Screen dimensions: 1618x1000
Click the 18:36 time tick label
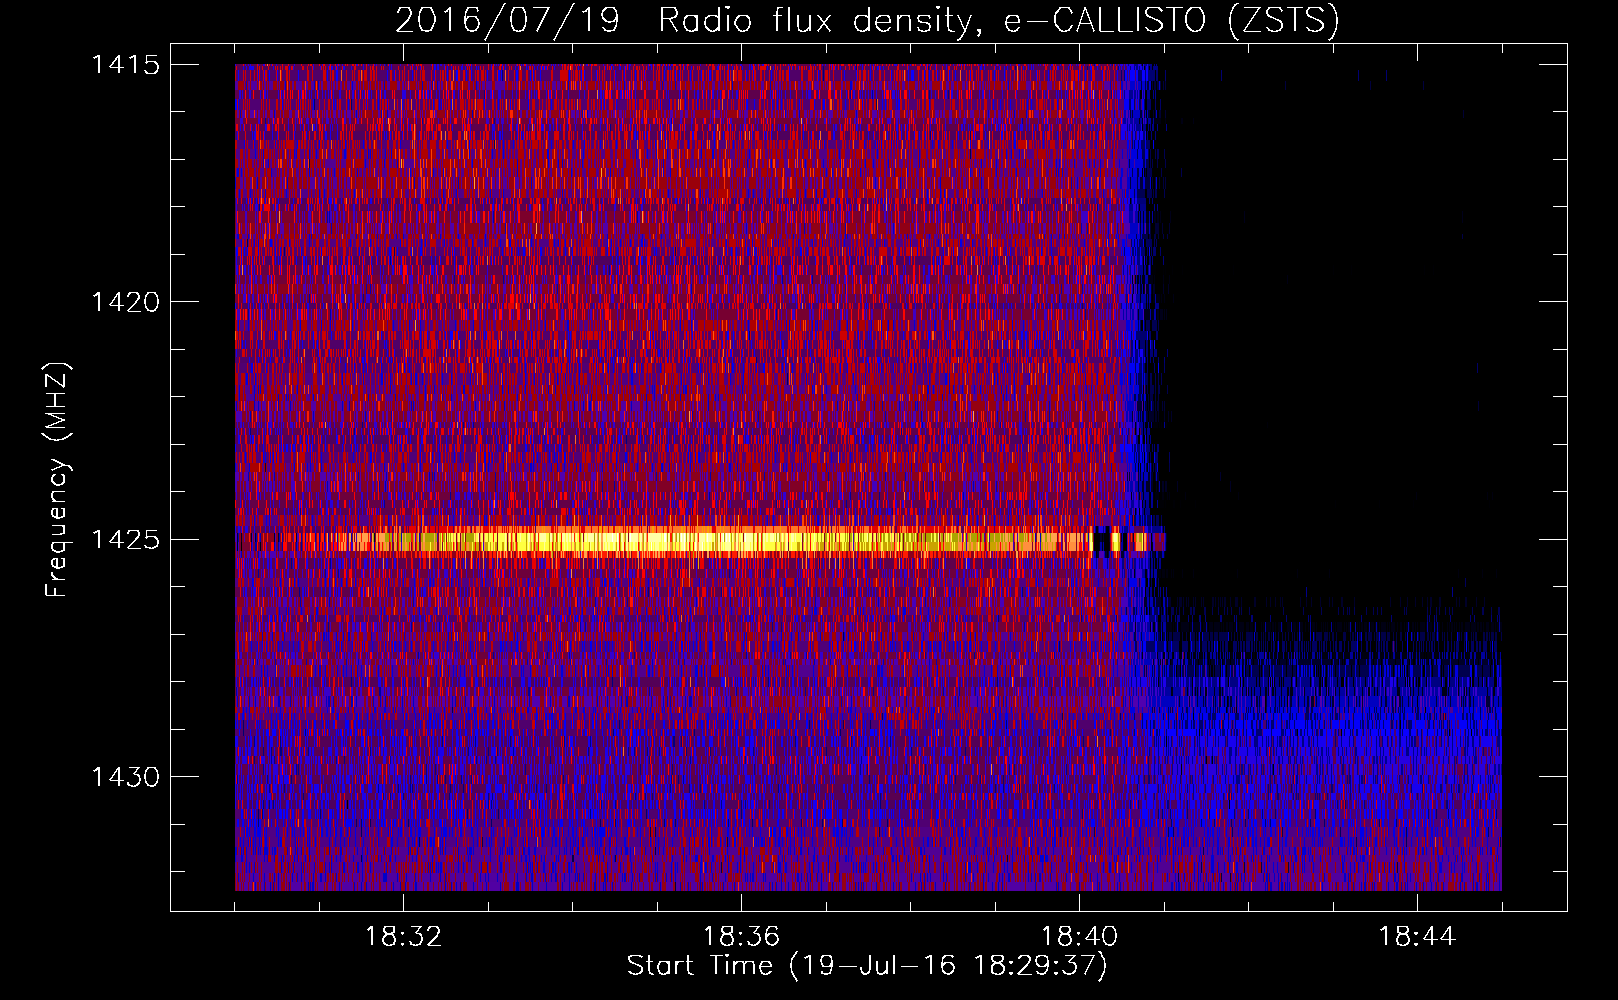coord(741,937)
